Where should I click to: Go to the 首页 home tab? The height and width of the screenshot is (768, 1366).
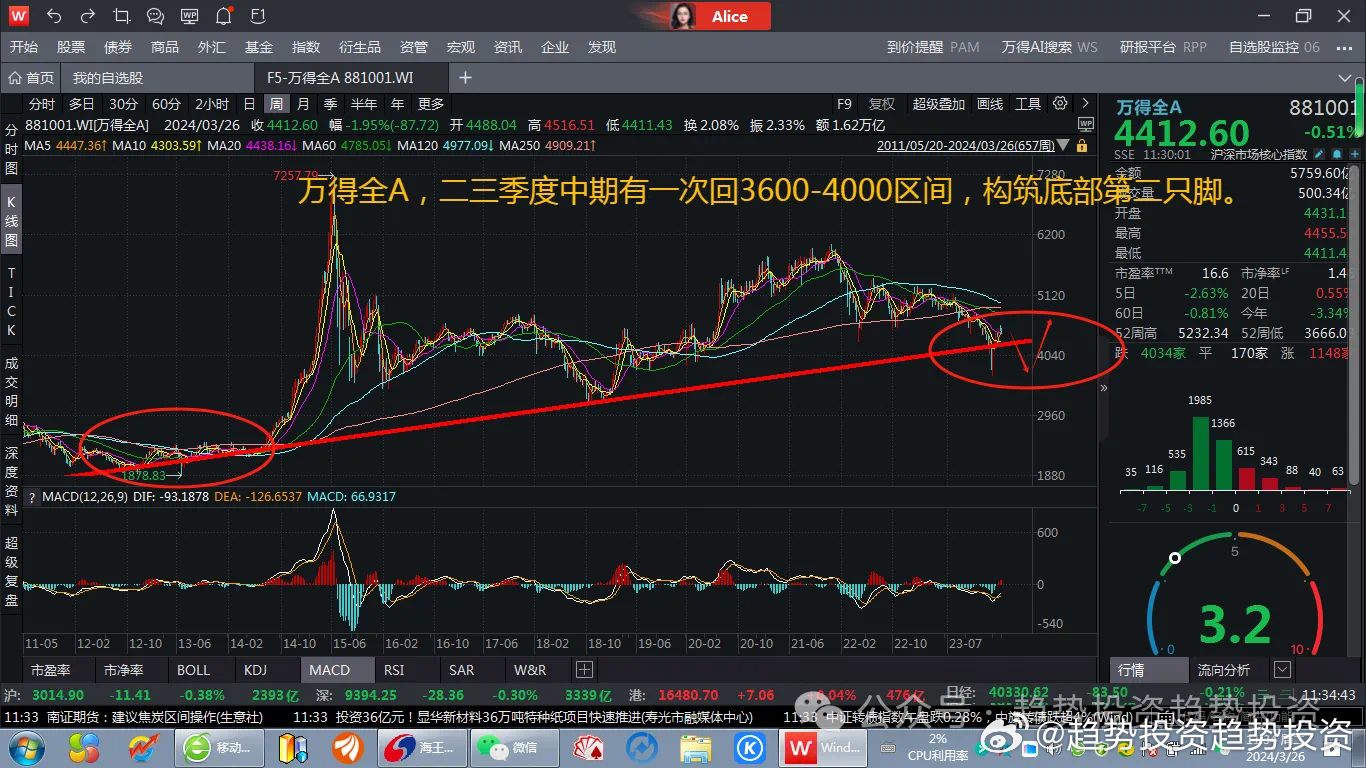(32, 78)
